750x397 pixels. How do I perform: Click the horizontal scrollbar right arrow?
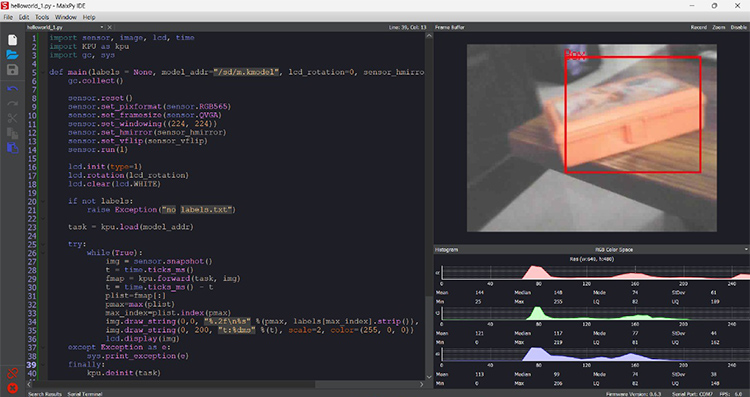pyautogui.click(x=422, y=384)
